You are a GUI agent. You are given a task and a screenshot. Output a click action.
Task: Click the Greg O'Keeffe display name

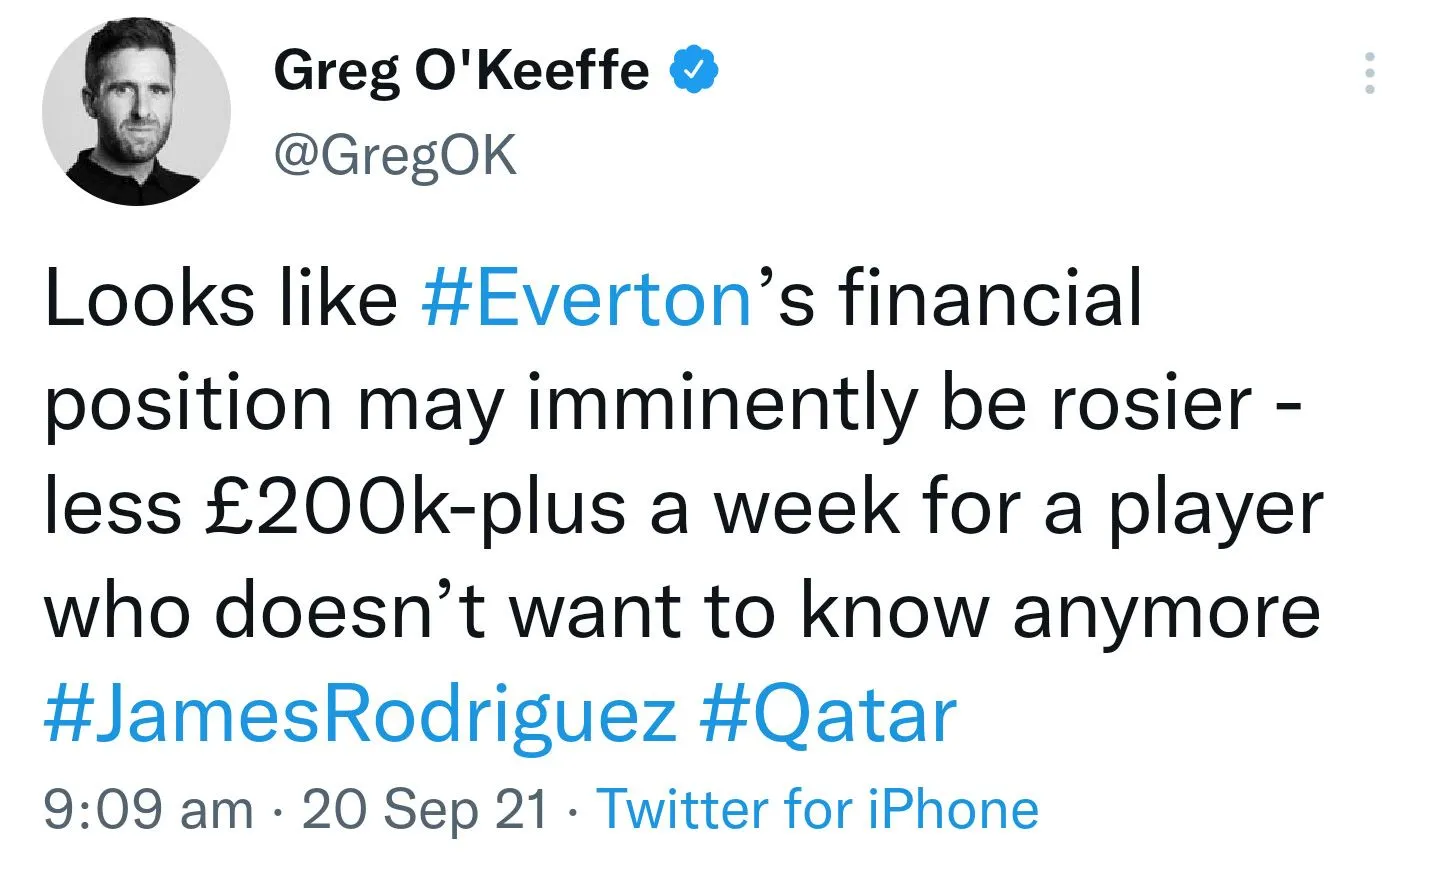pyautogui.click(x=461, y=70)
